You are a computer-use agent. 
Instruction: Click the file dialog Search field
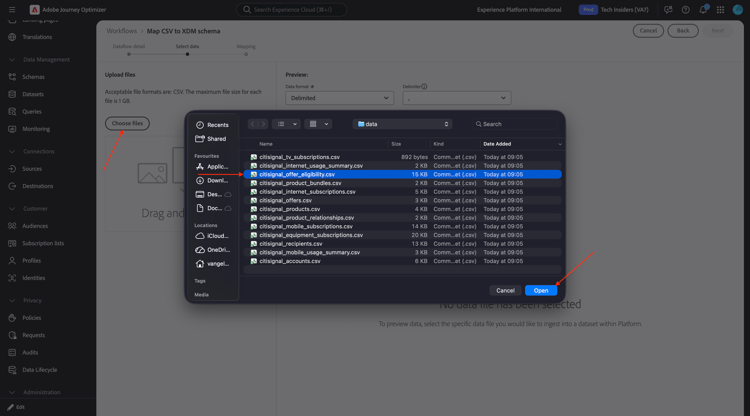click(515, 124)
